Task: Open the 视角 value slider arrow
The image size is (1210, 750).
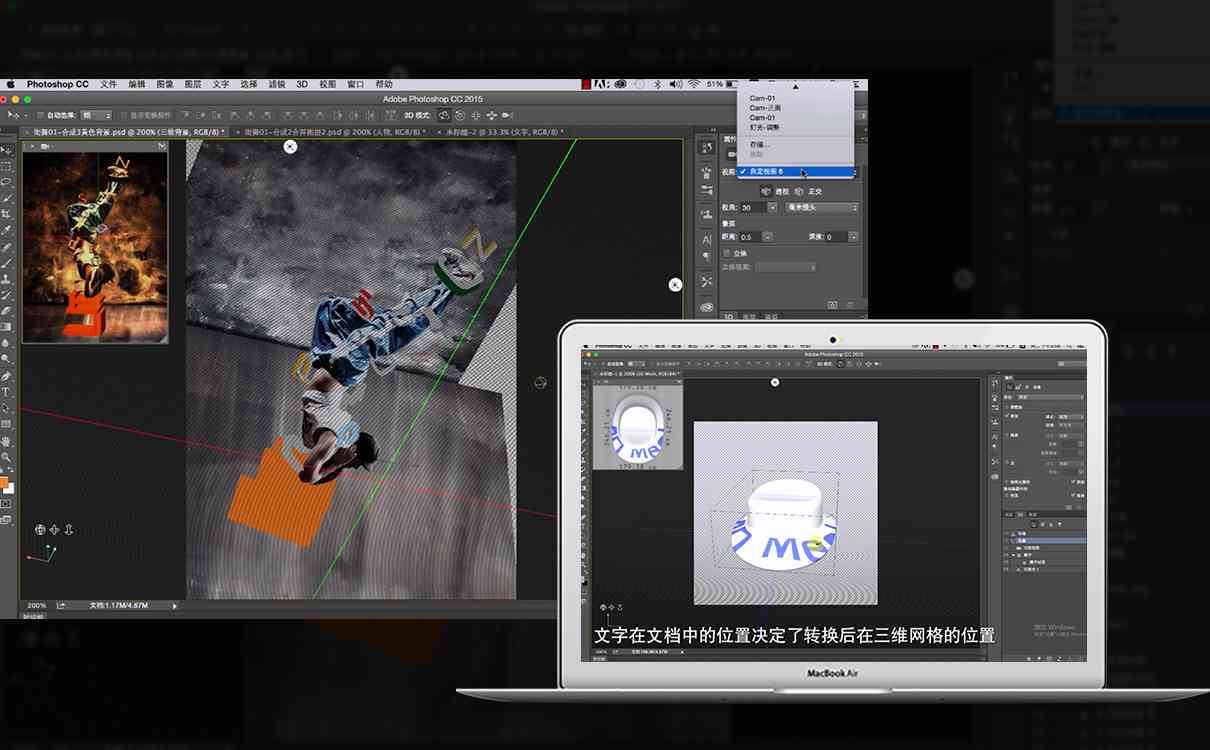Action: pyautogui.click(x=772, y=207)
